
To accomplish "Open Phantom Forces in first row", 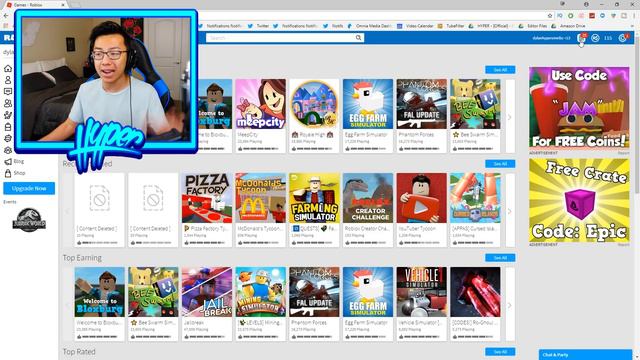I will coord(422,116).
